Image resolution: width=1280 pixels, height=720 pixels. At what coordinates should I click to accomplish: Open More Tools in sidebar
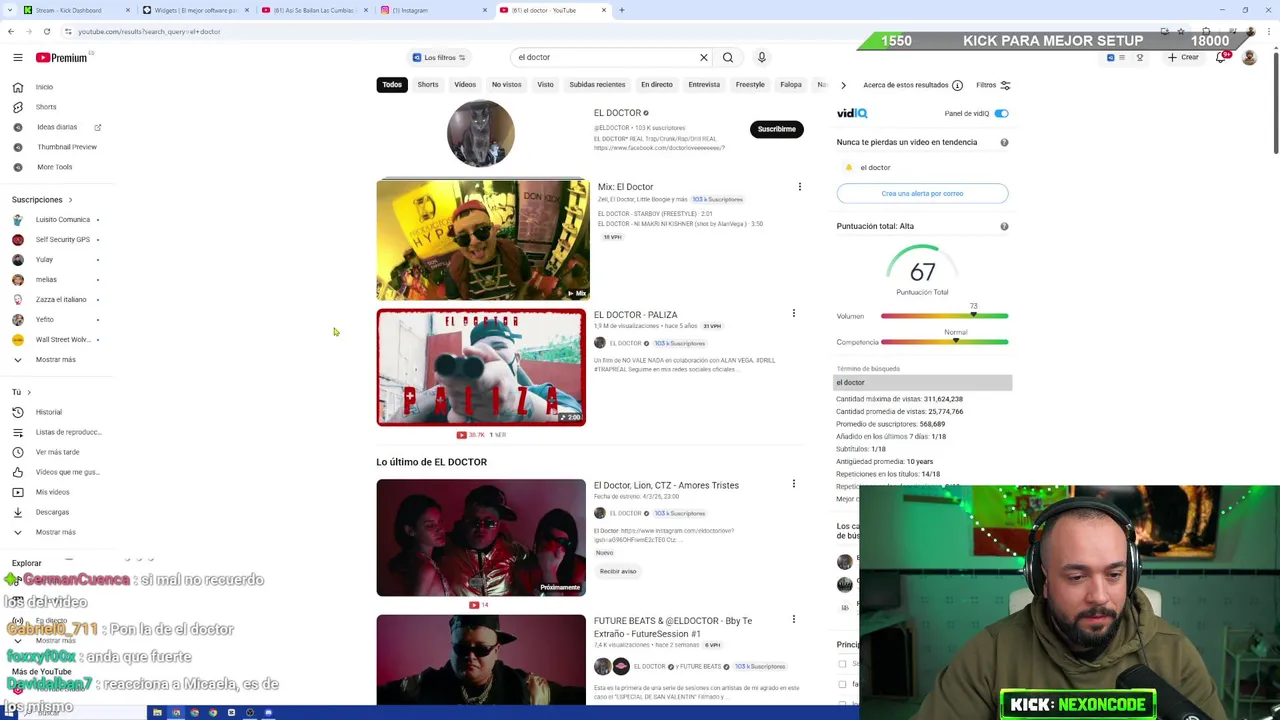point(54,167)
